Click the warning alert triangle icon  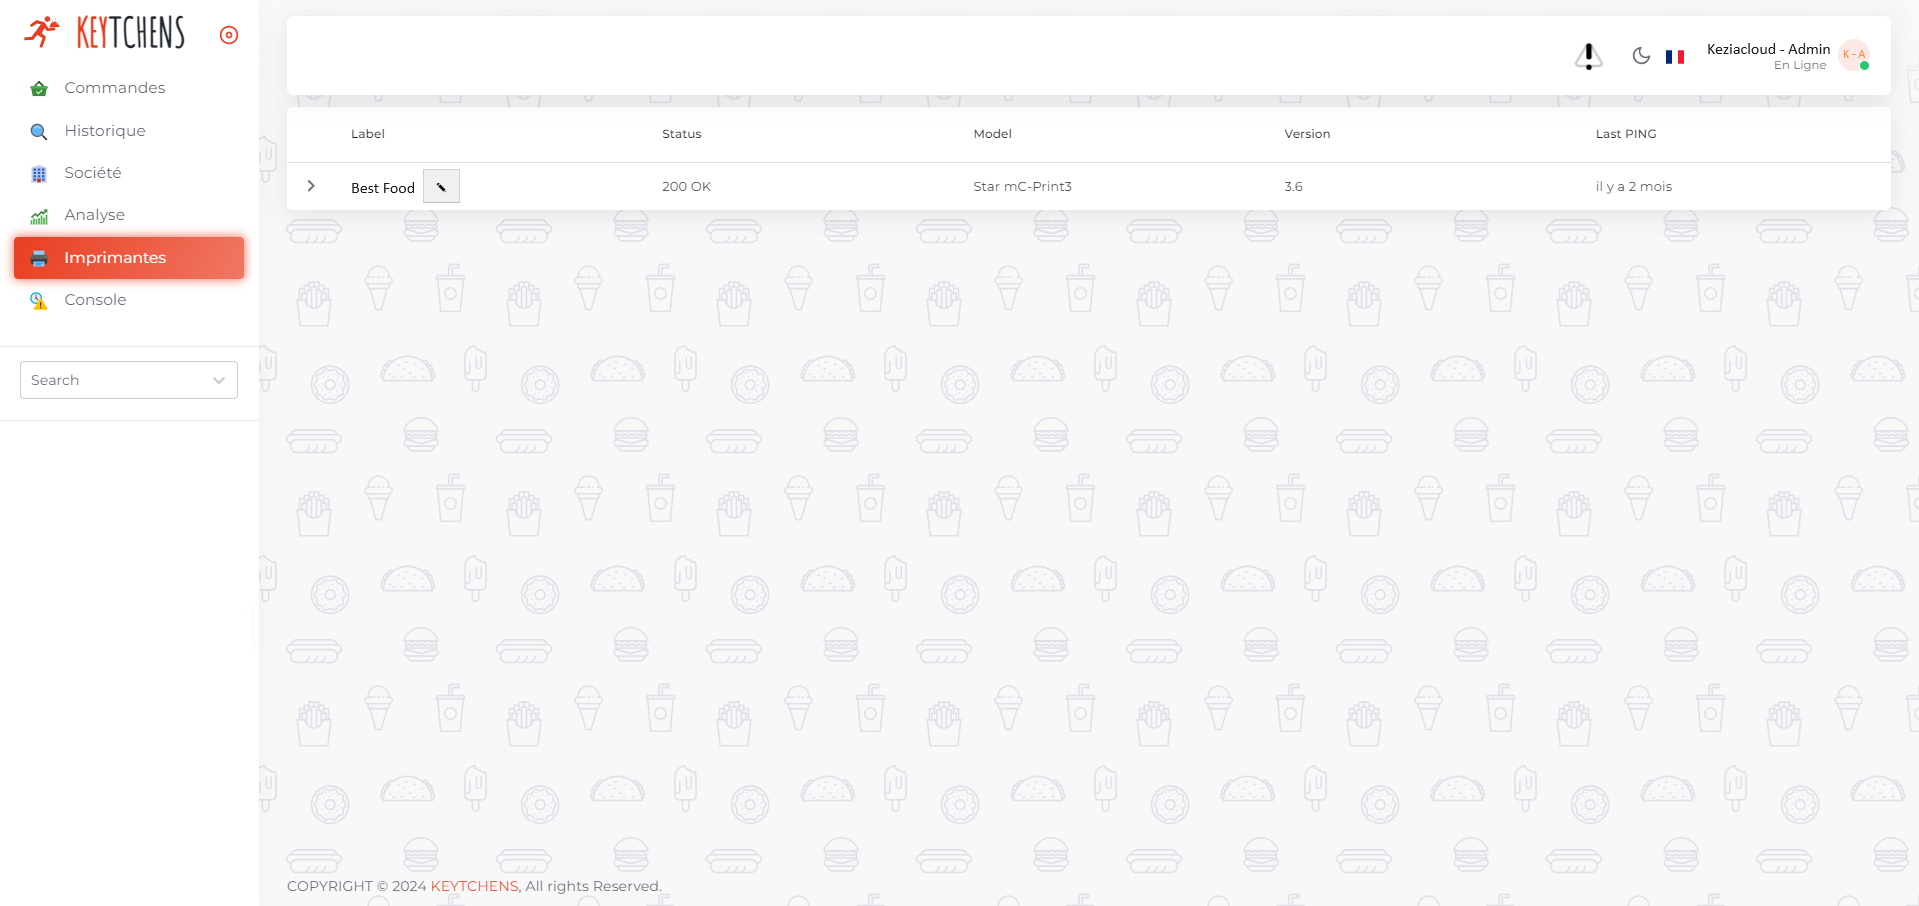point(1588,57)
